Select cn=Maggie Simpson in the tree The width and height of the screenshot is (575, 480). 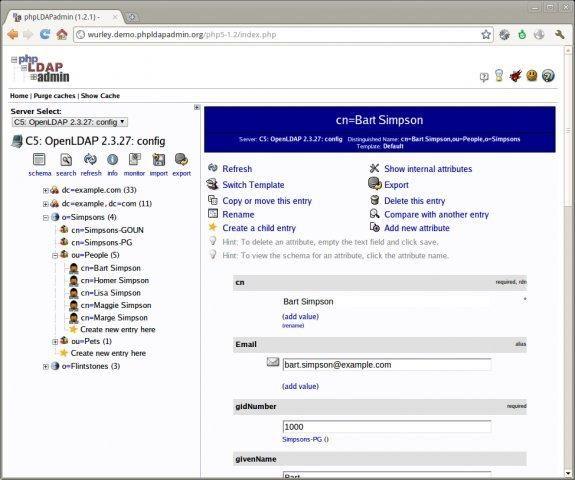pos(116,305)
